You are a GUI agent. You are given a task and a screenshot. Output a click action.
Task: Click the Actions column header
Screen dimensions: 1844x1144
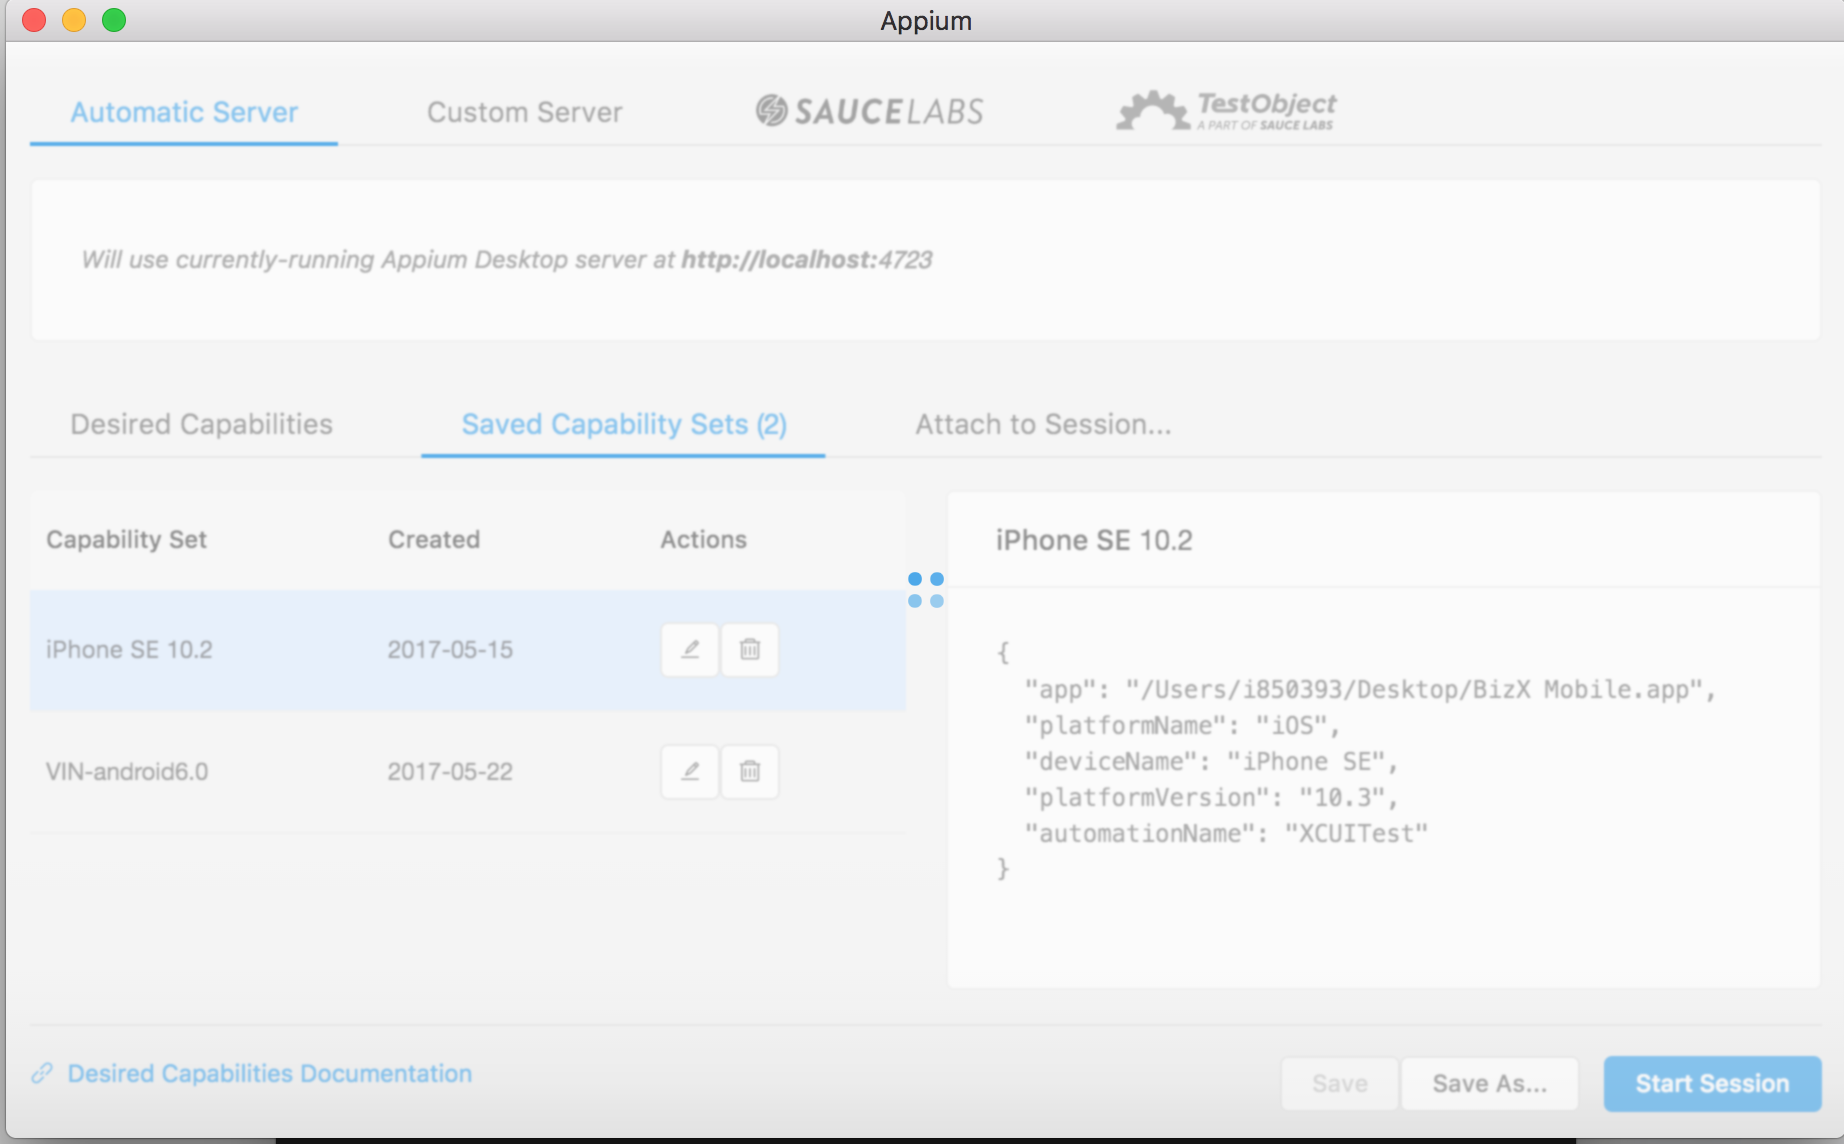click(x=703, y=539)
